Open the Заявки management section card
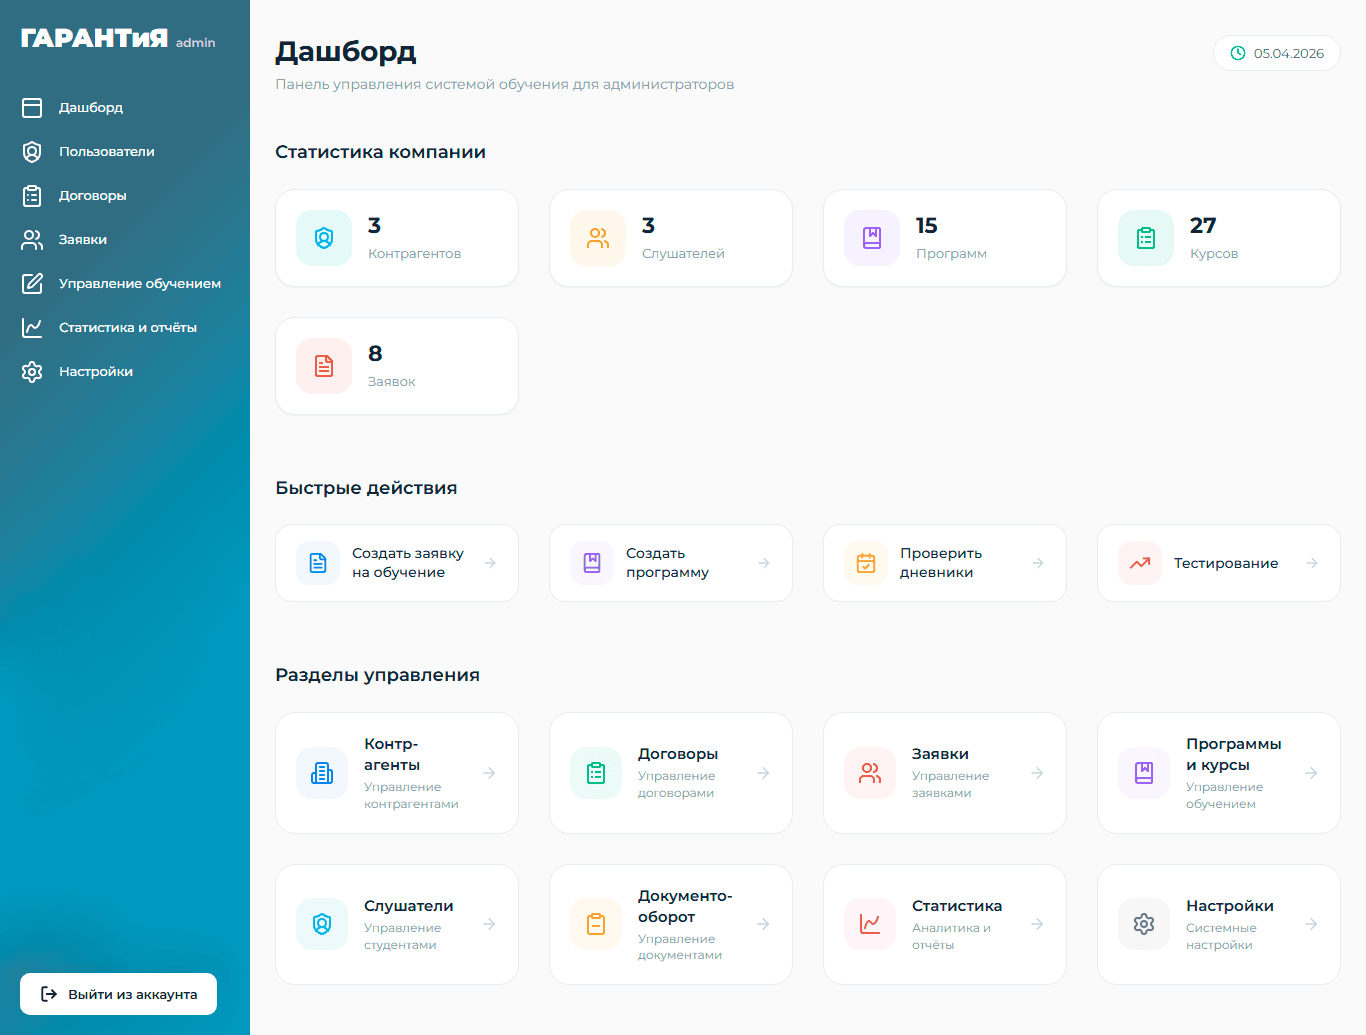This screenshot has width=1366, height=1035. 945,773
